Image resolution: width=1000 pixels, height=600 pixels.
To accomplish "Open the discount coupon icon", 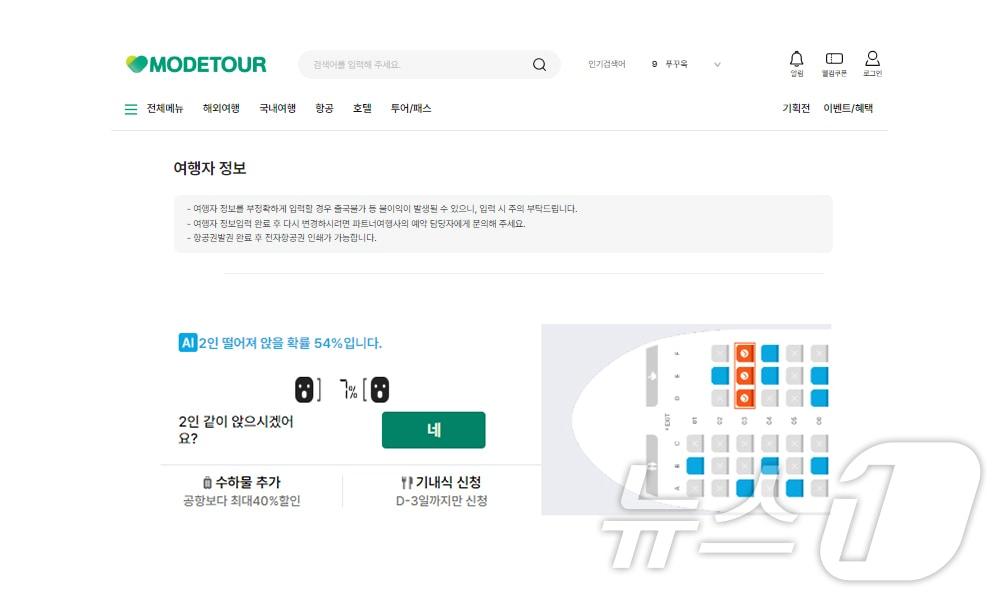I will point(834,59).
